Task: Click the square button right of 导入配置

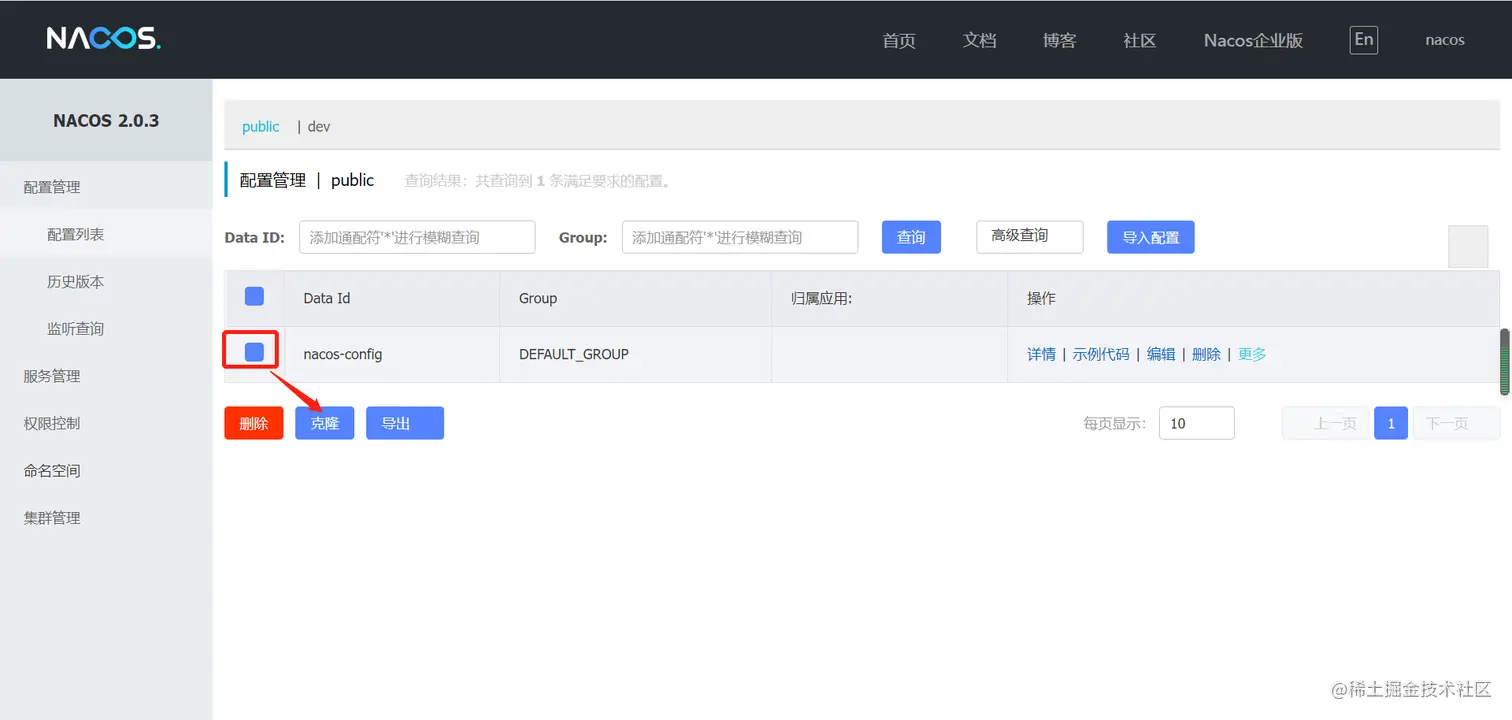Action: [1468, 246]
